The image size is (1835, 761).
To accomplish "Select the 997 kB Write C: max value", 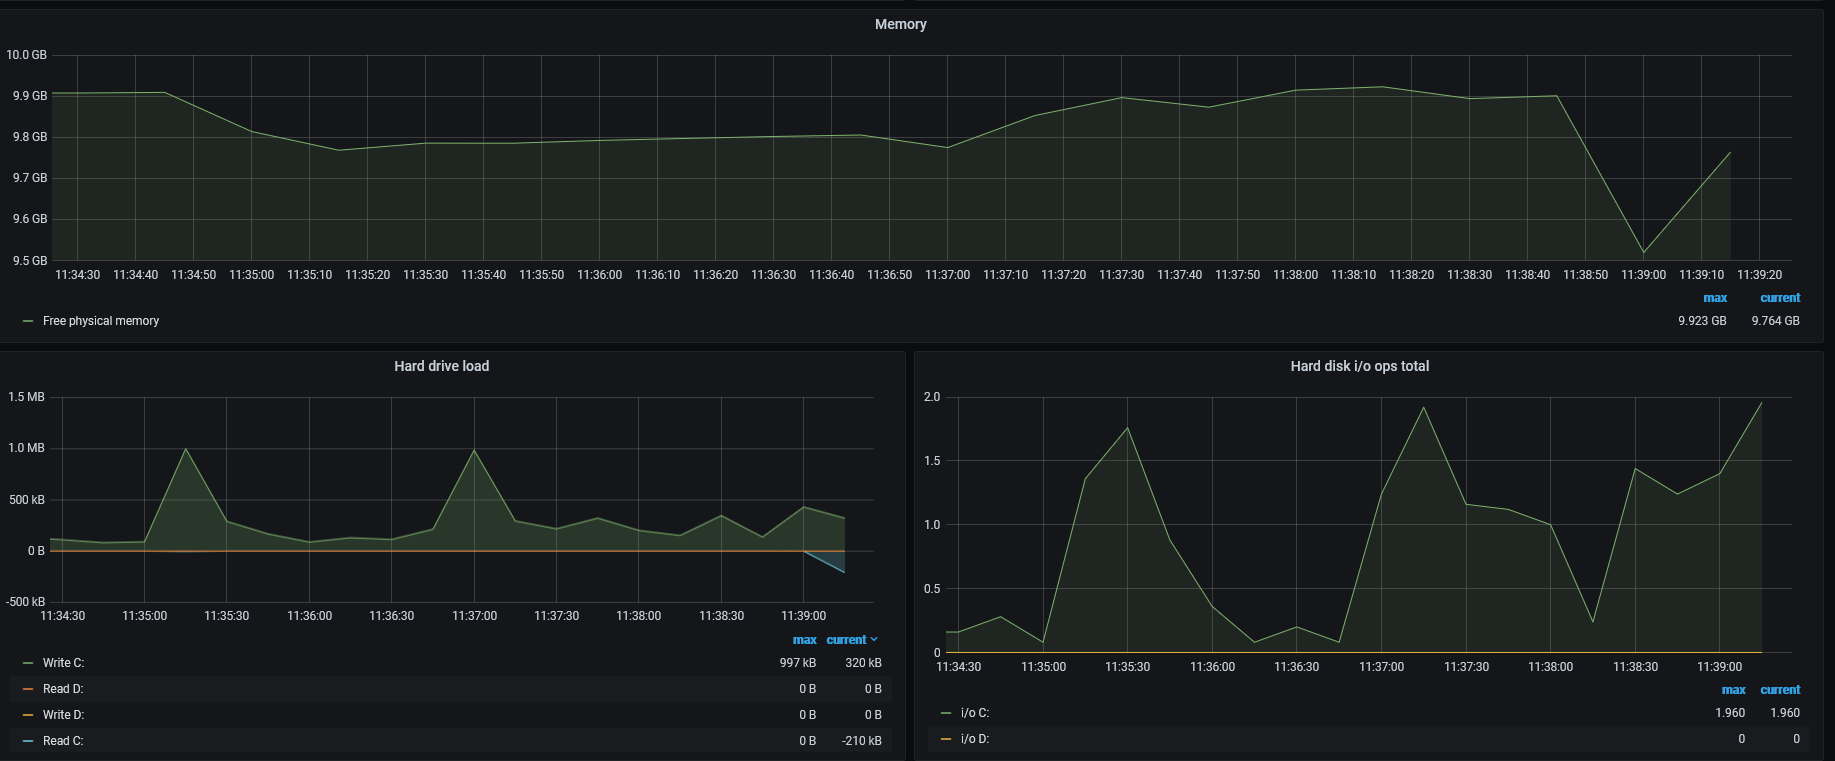I will click(798, 663).
